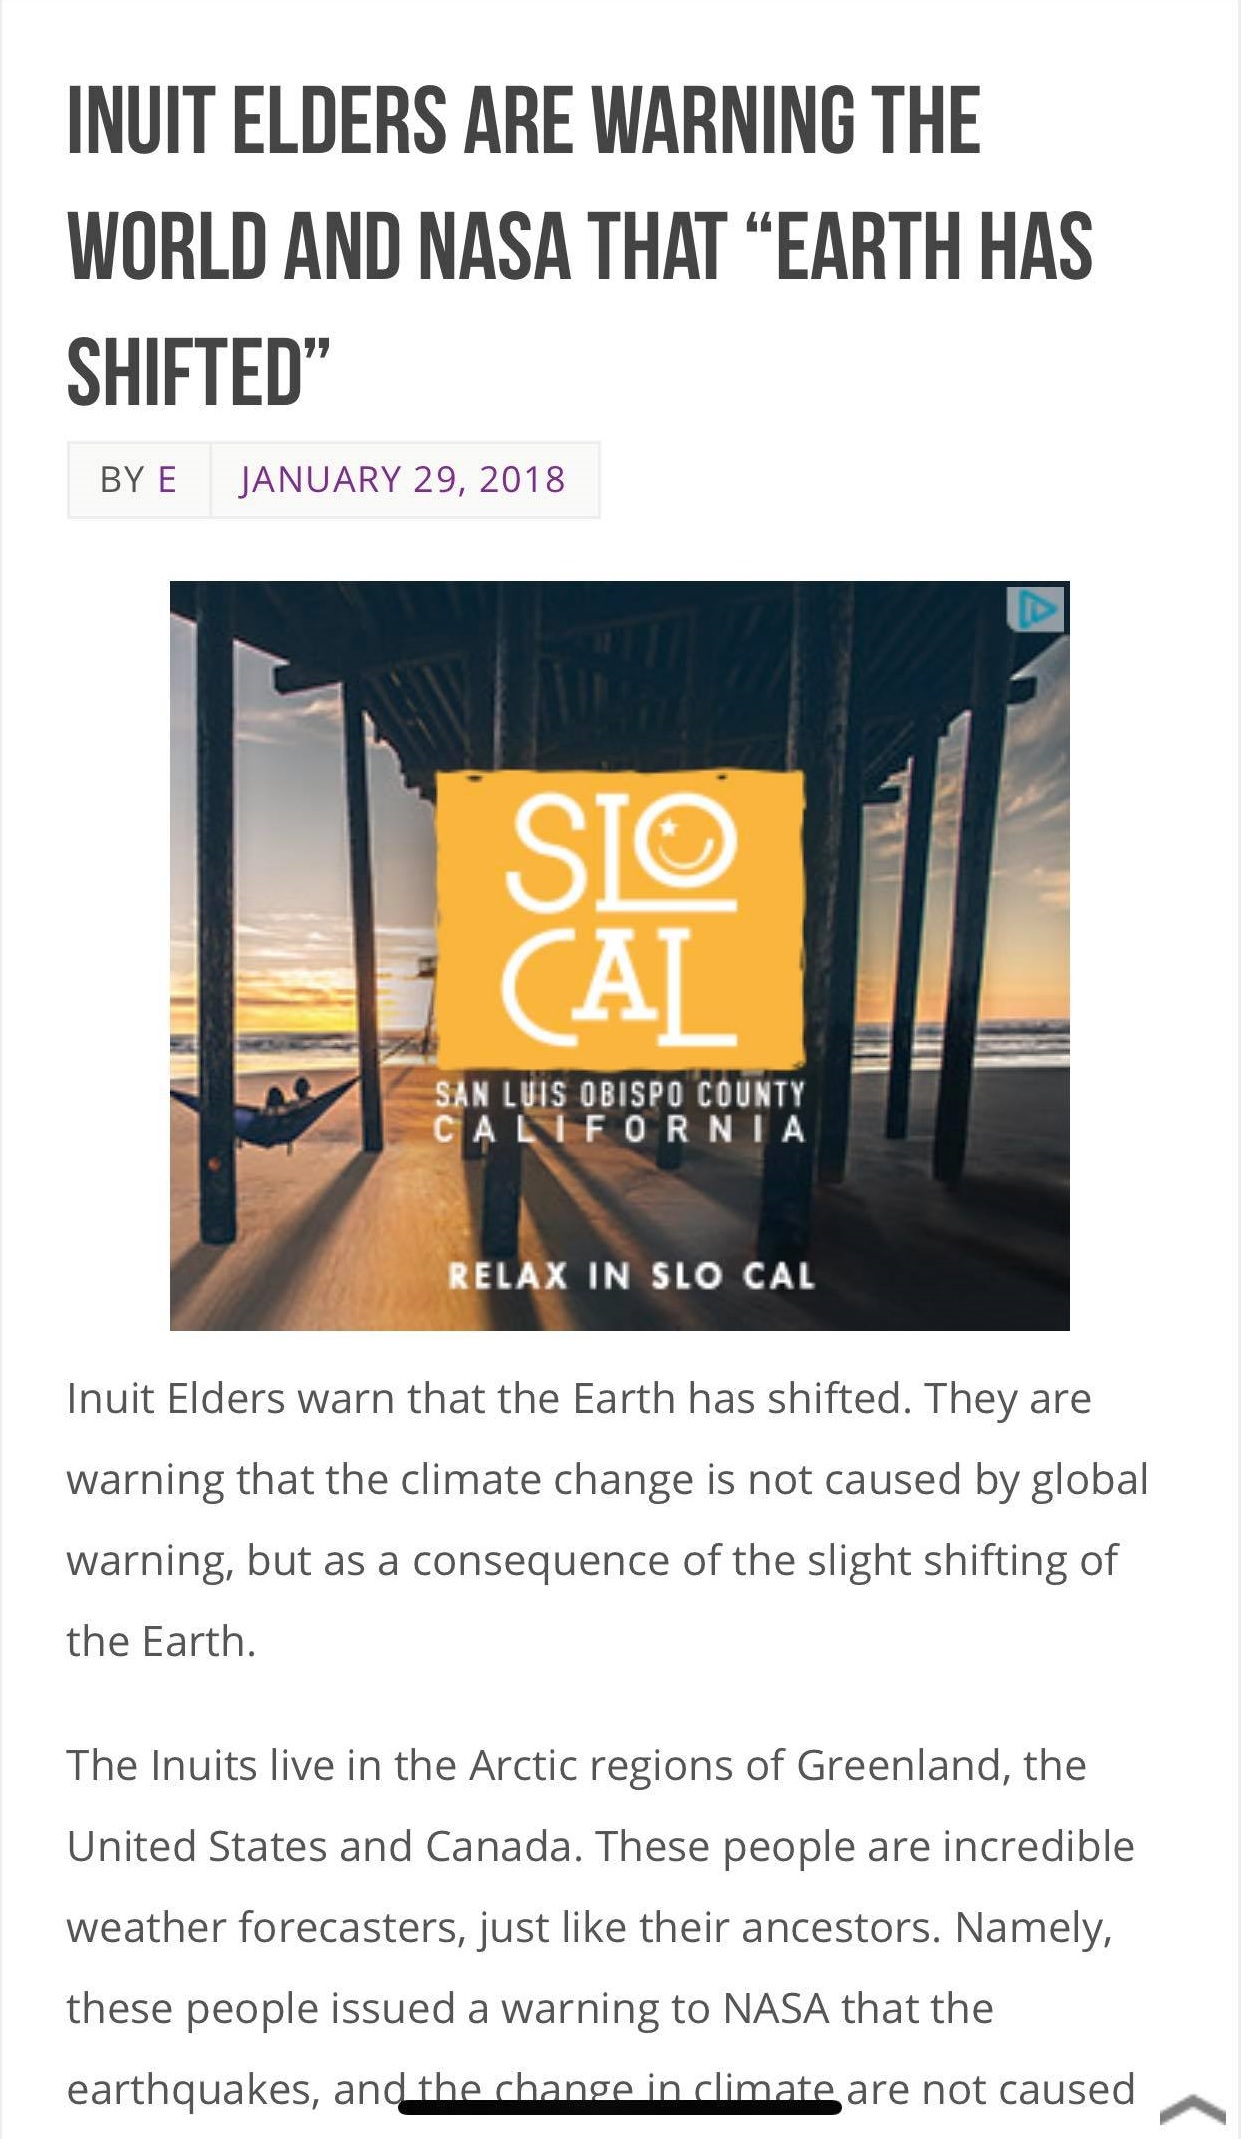Click the word NASA in second paragraph
The image size is (1241, 2139).
click(775, 2008)
